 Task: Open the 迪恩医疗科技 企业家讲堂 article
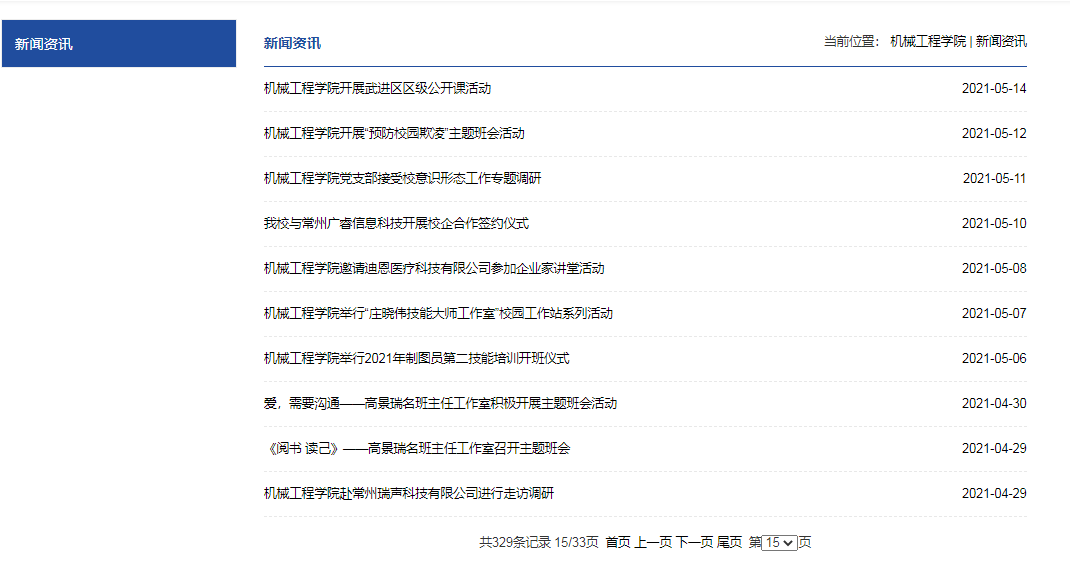pos(434,268)
